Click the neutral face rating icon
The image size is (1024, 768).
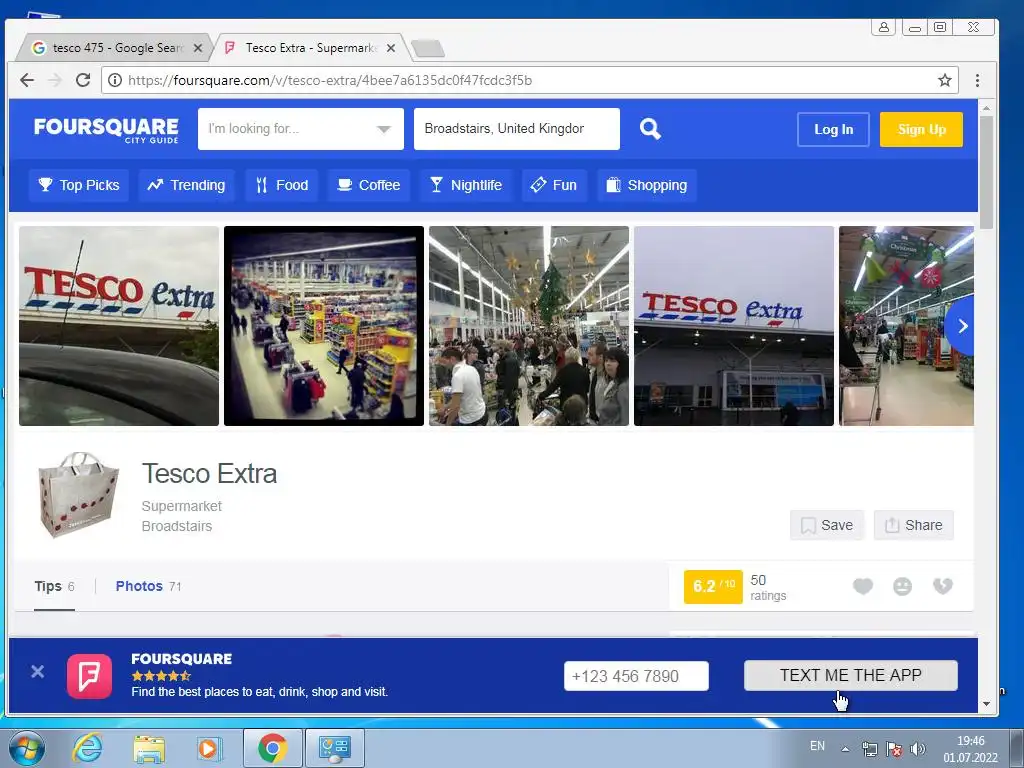(903, 586)
